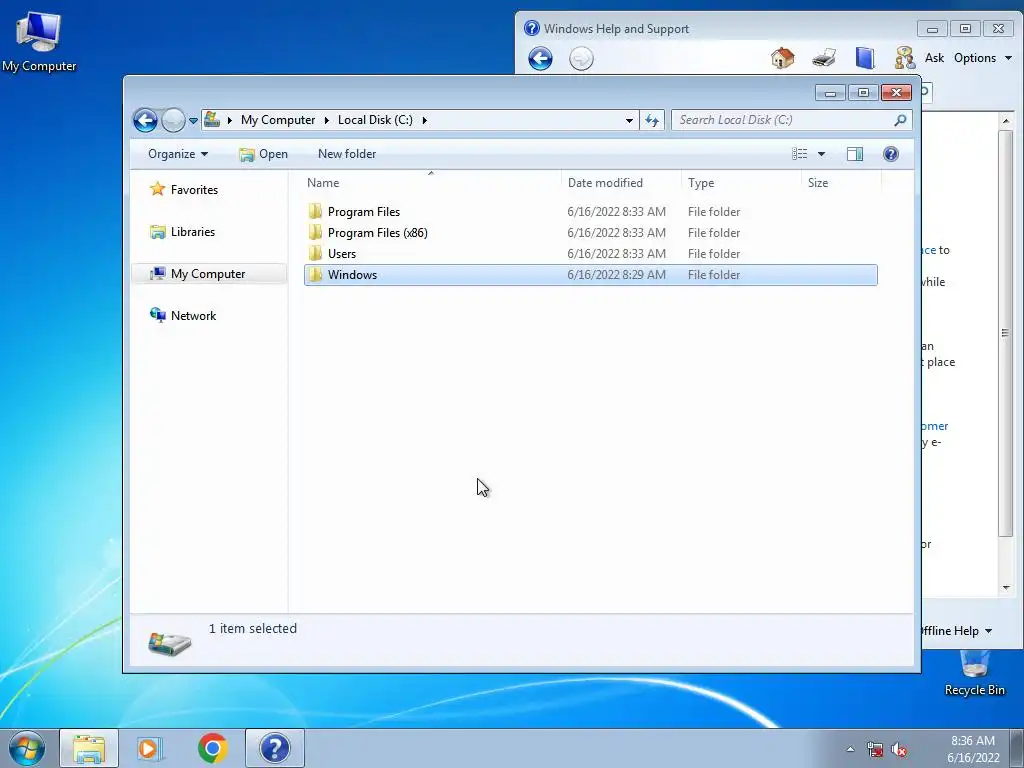
Task: Expand arrow after Local Disk (C:) breadcrumb
Action: point(424,120)
